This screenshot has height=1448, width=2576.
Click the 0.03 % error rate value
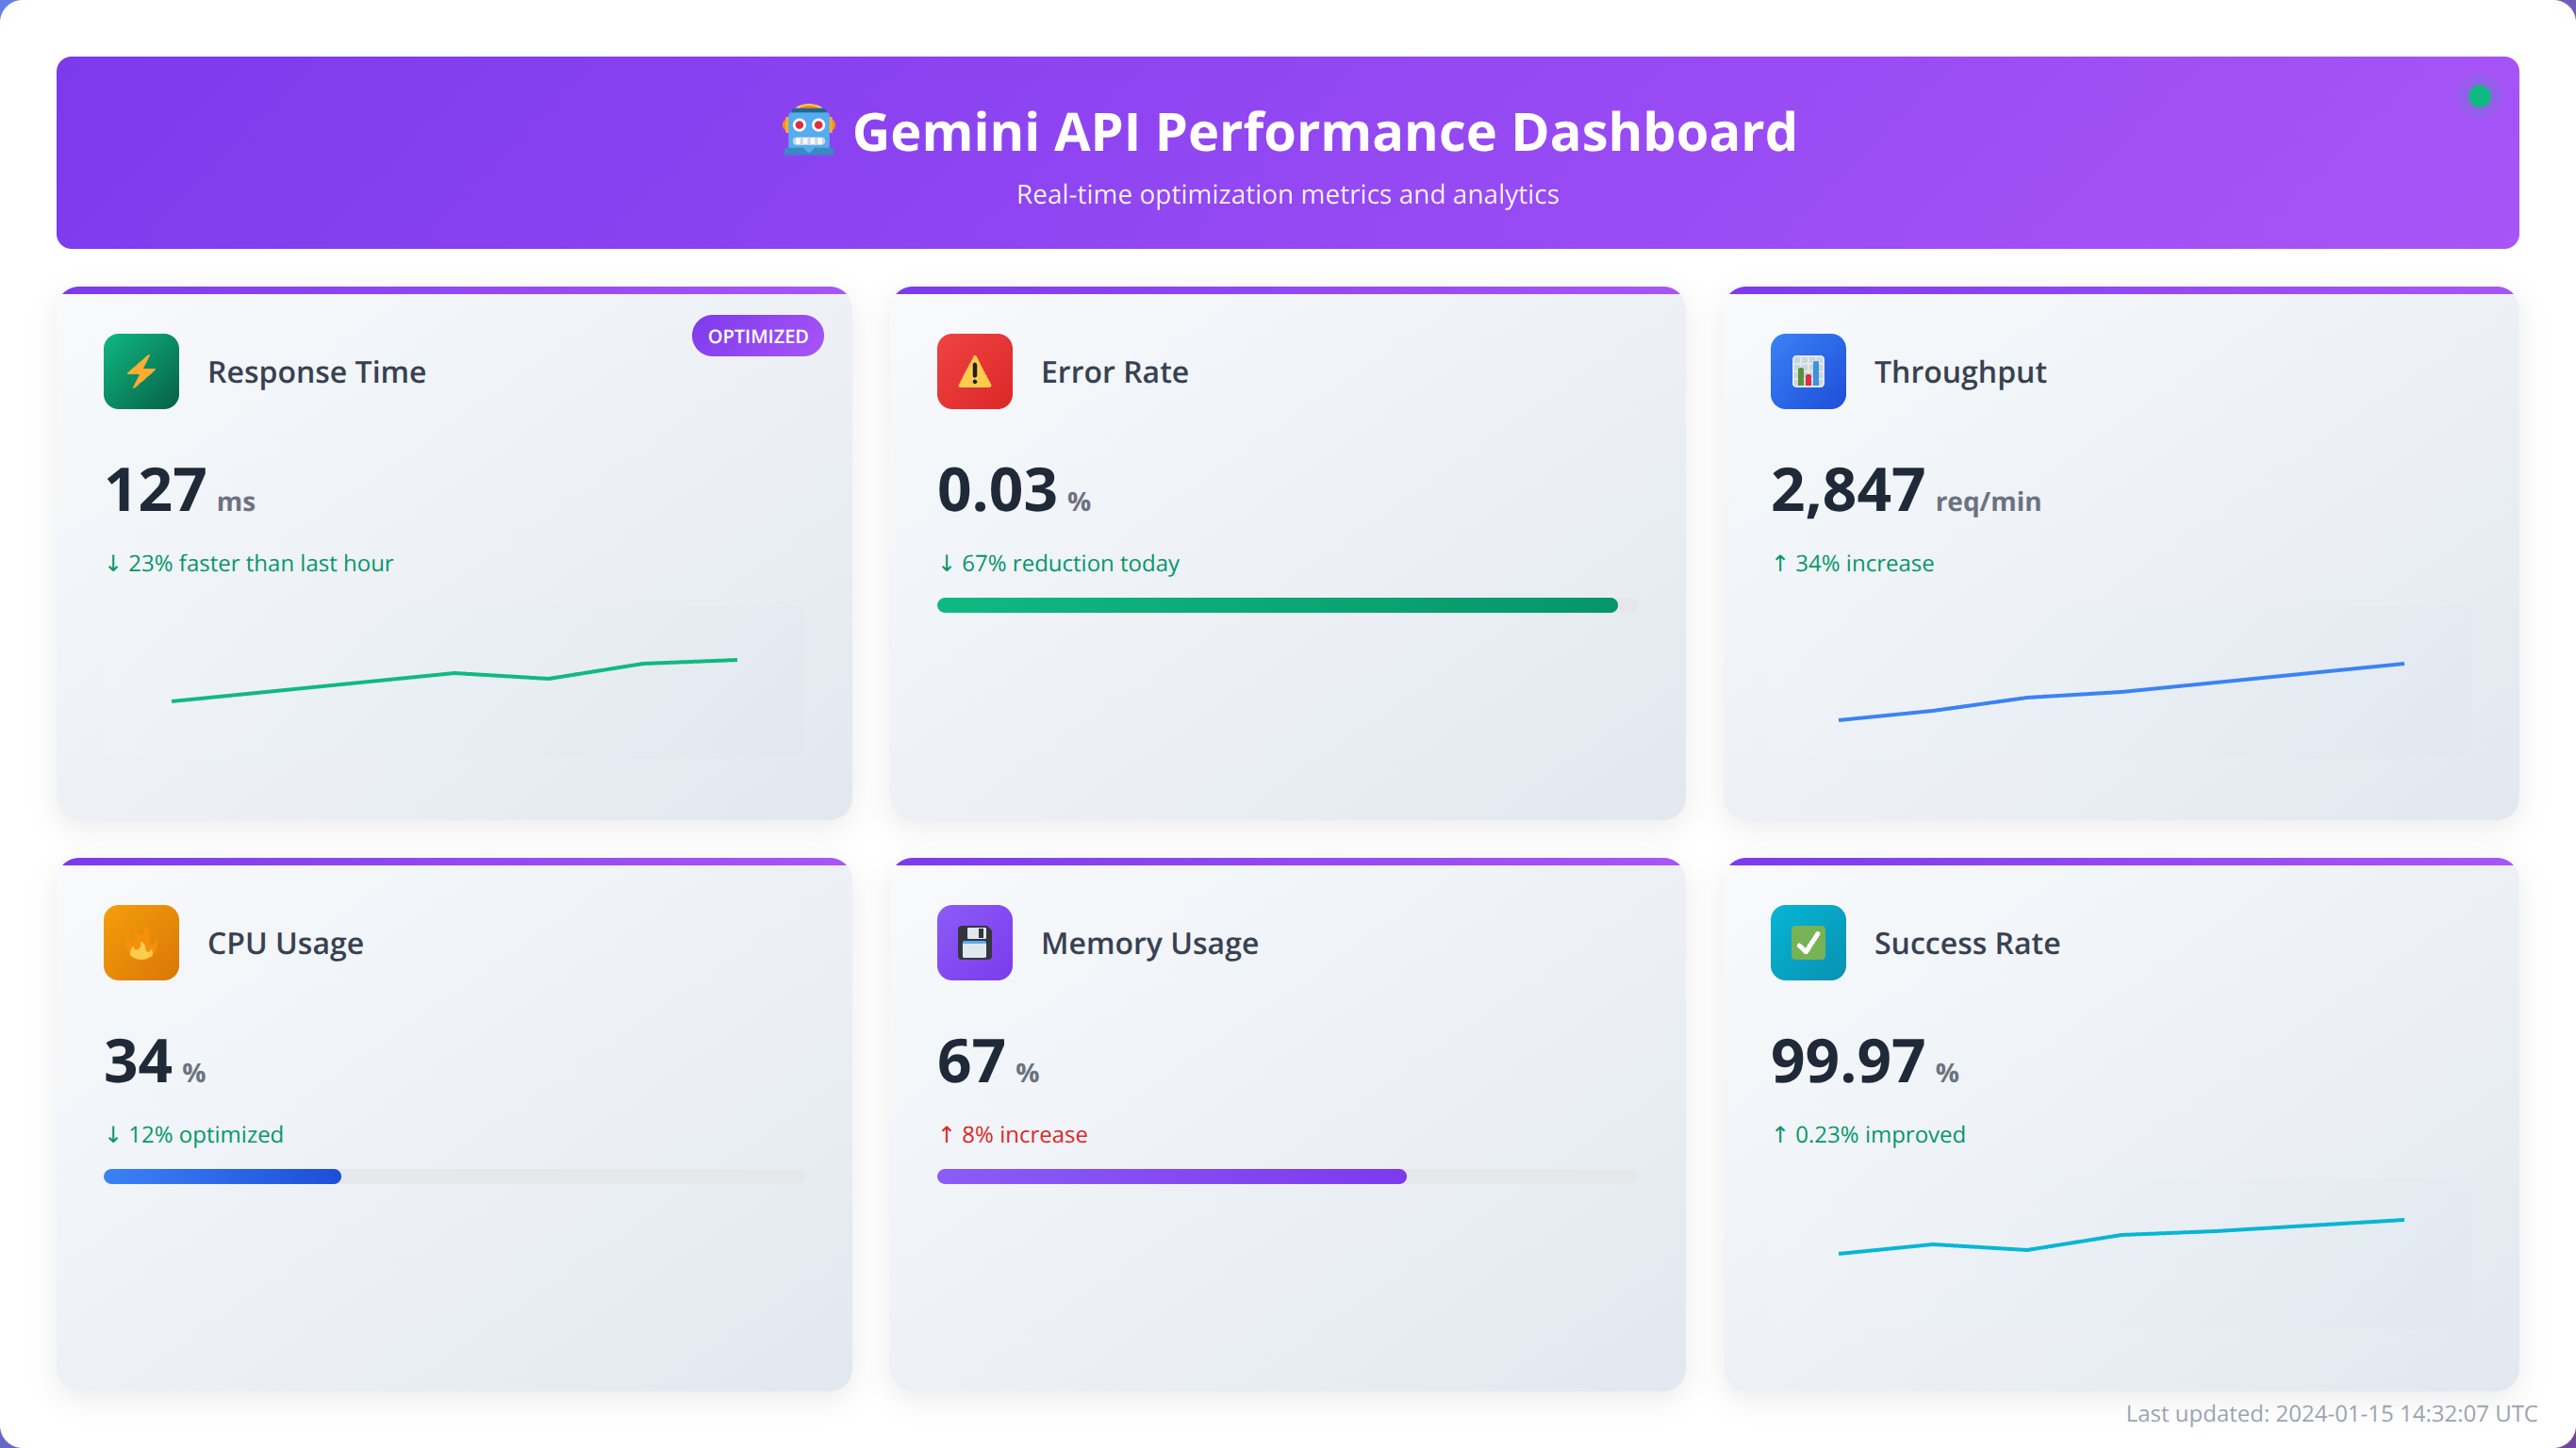click(1014, 490)
